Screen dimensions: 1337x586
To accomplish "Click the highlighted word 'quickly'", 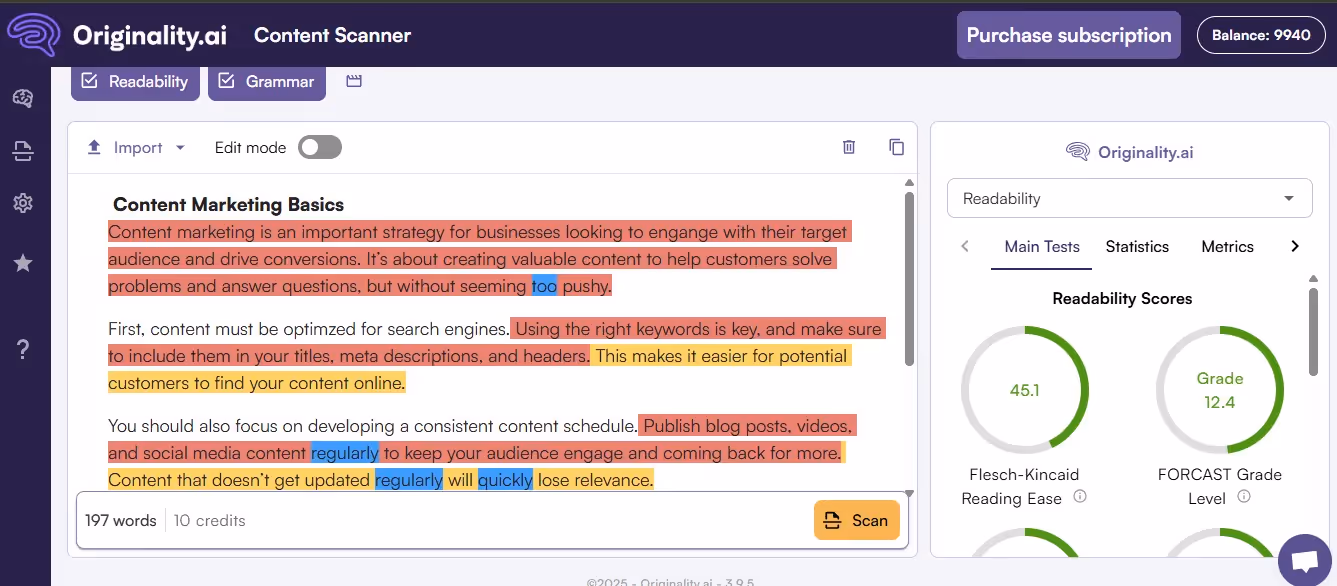I will (x=505, y=480).
